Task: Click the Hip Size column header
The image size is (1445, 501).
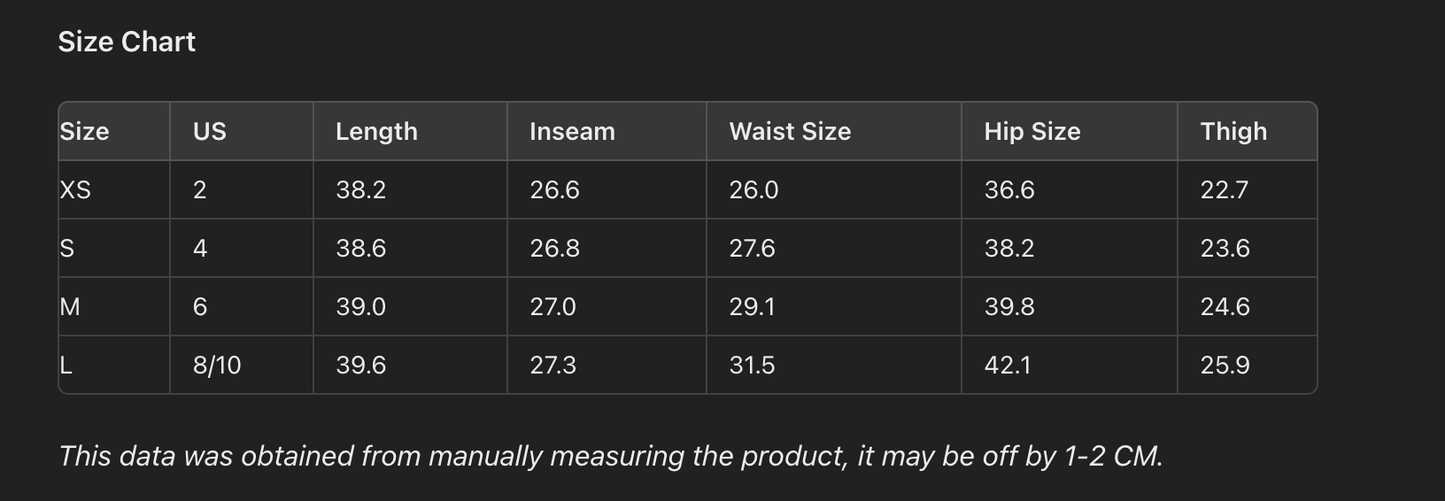Action: tap(1032, 131)
